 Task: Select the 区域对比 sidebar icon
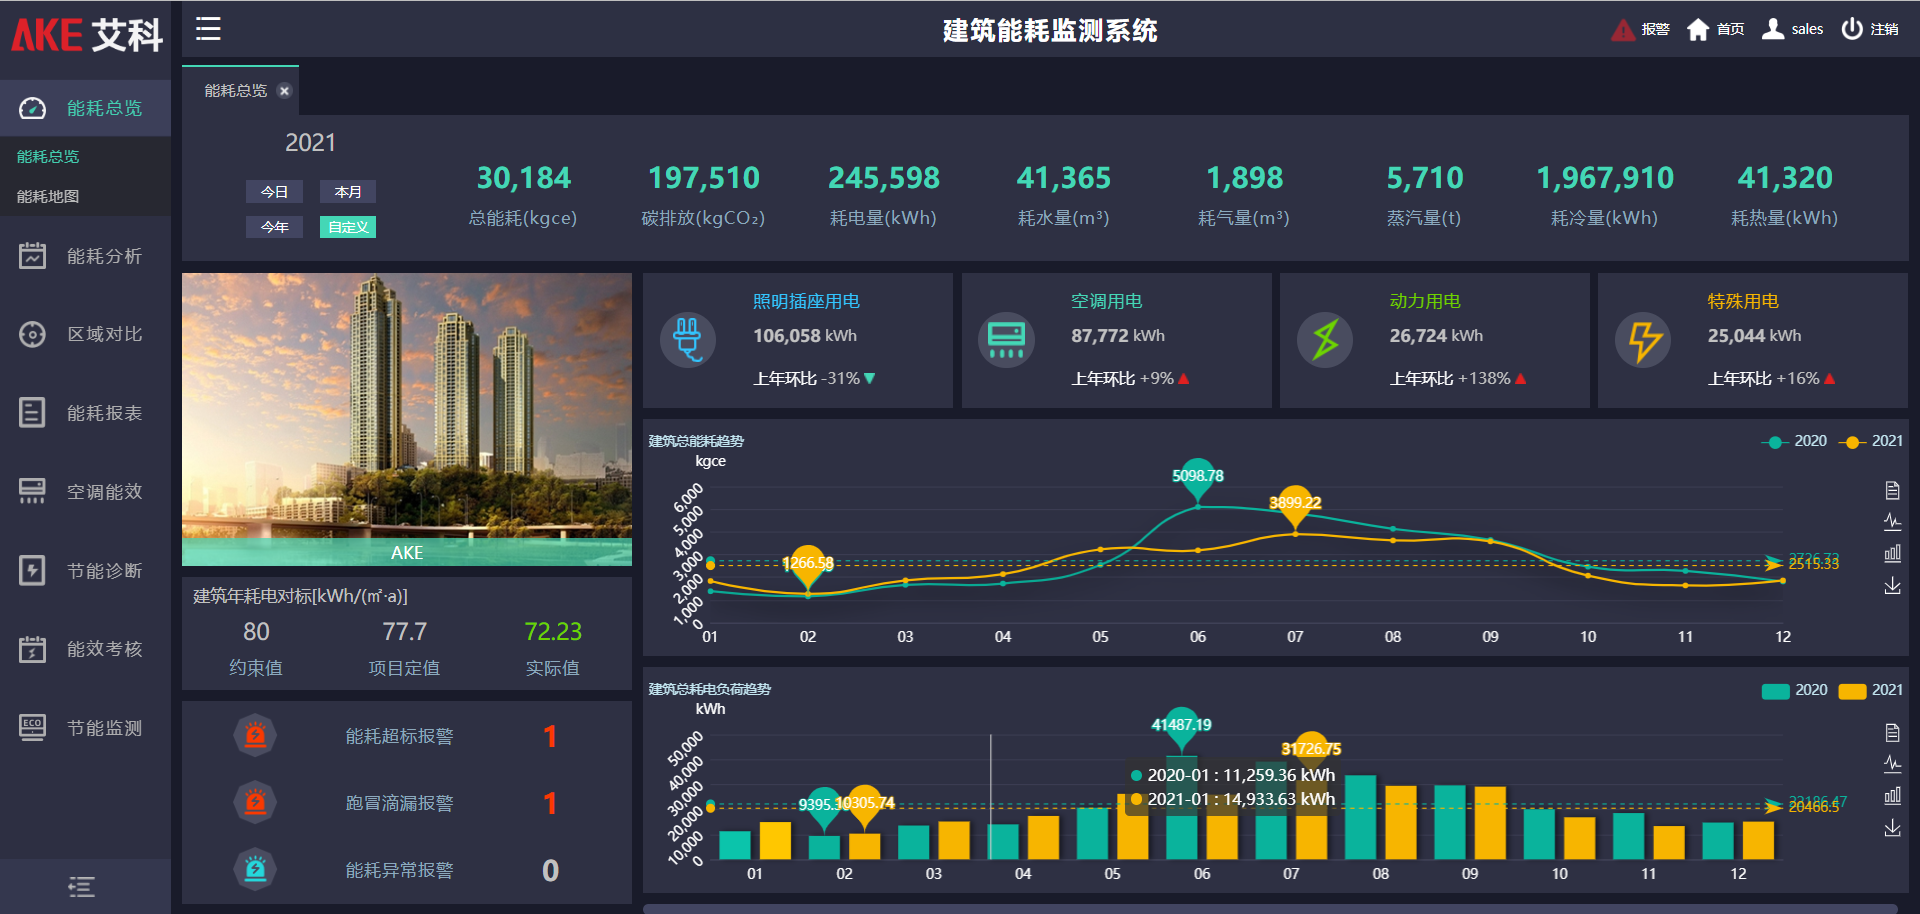[x=85, y=334]
